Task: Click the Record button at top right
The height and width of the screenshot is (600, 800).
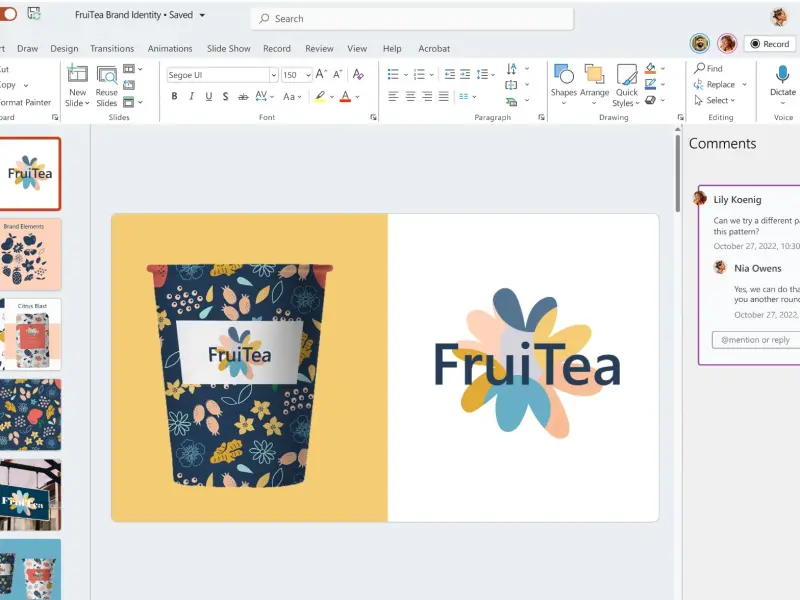Action: 770,44
